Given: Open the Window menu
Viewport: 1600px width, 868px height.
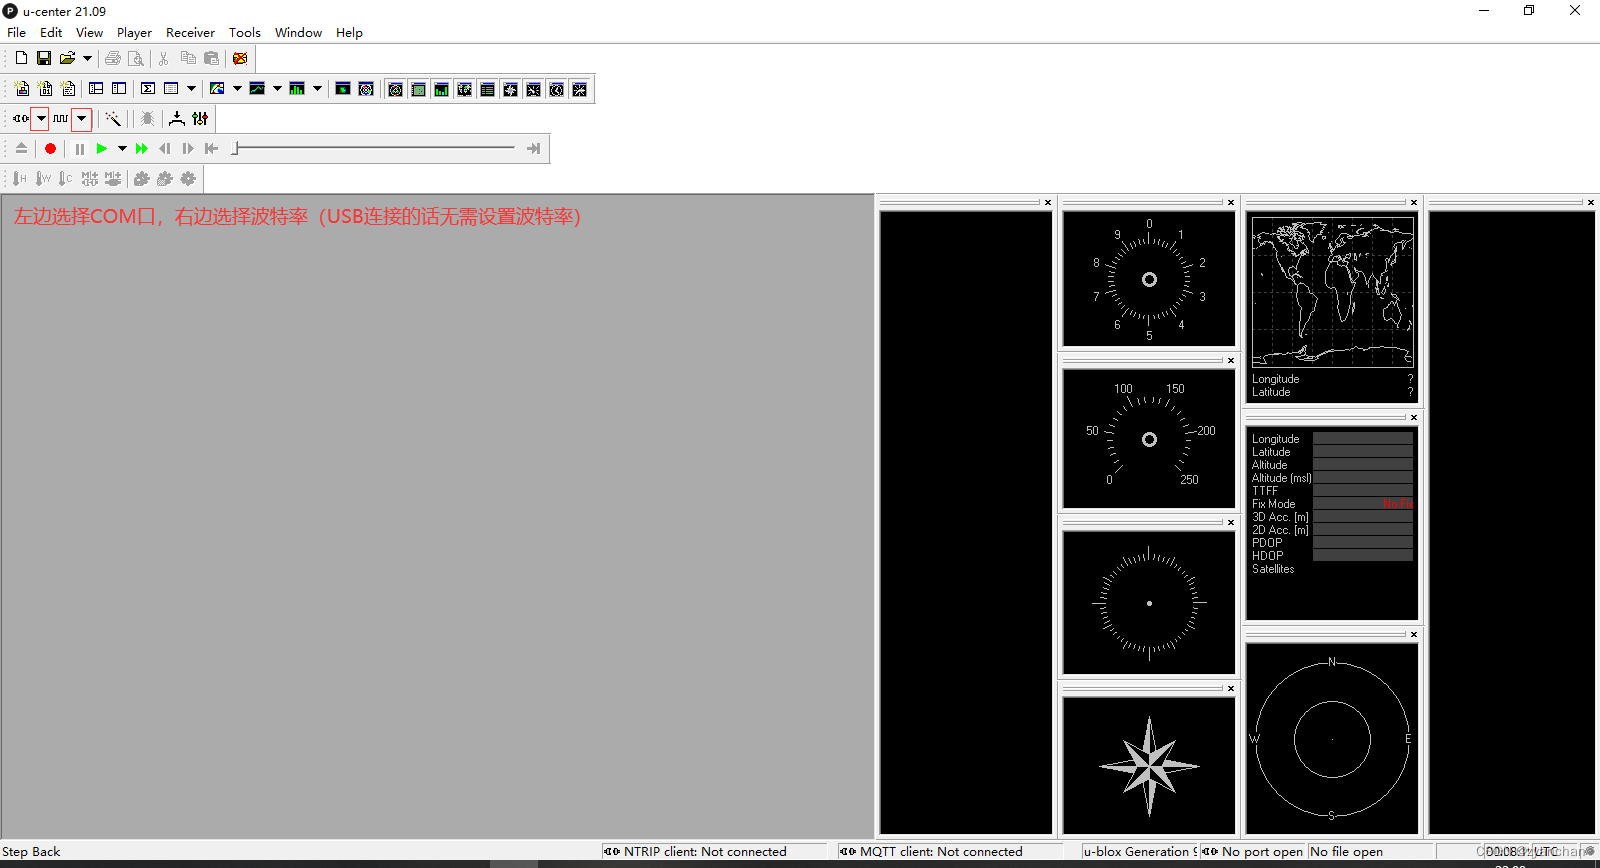Looking at the screenshot, I should point(298,33).
